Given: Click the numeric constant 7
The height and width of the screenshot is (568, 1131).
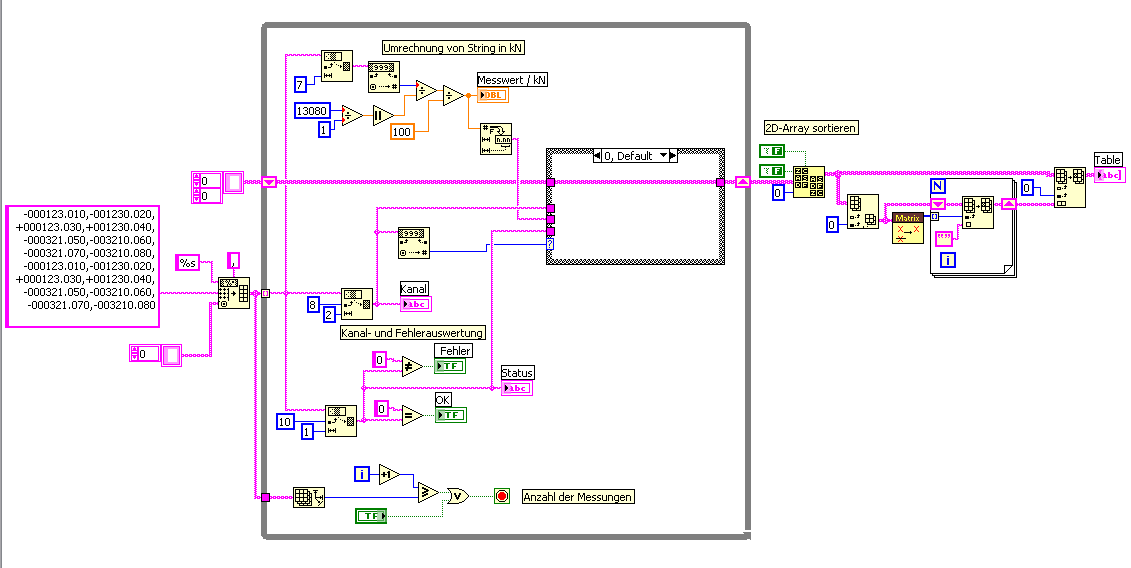Looking at the screenshot, I should pos(301,84).
